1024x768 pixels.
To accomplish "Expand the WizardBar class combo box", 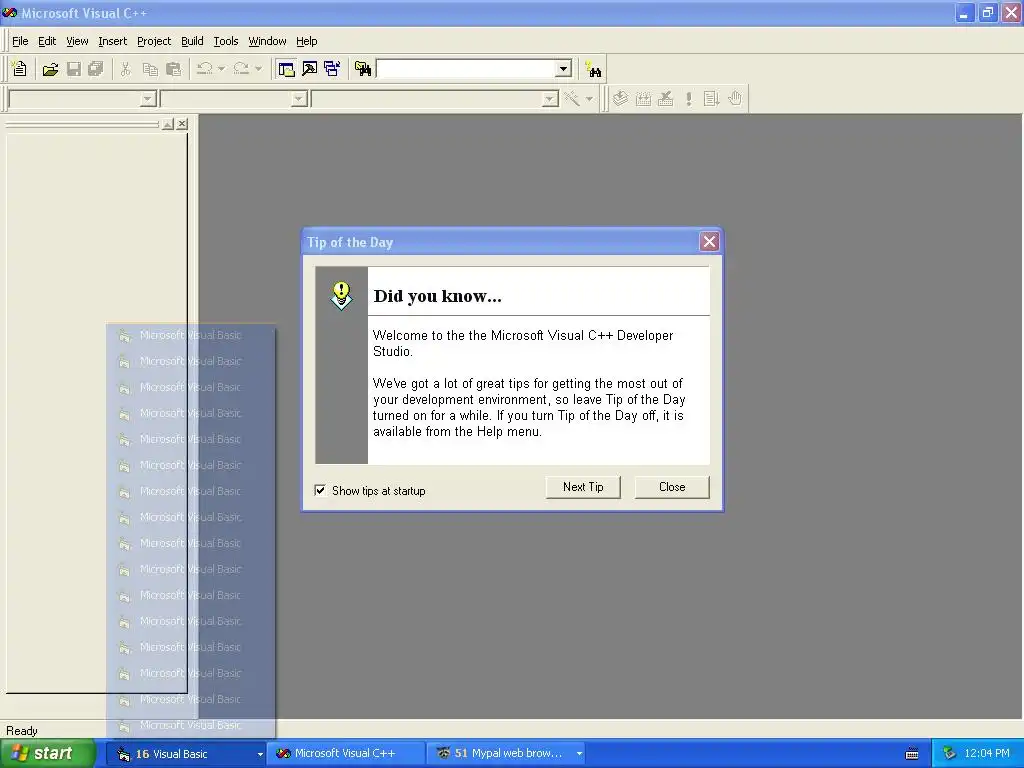I will [x=148, y=99].
